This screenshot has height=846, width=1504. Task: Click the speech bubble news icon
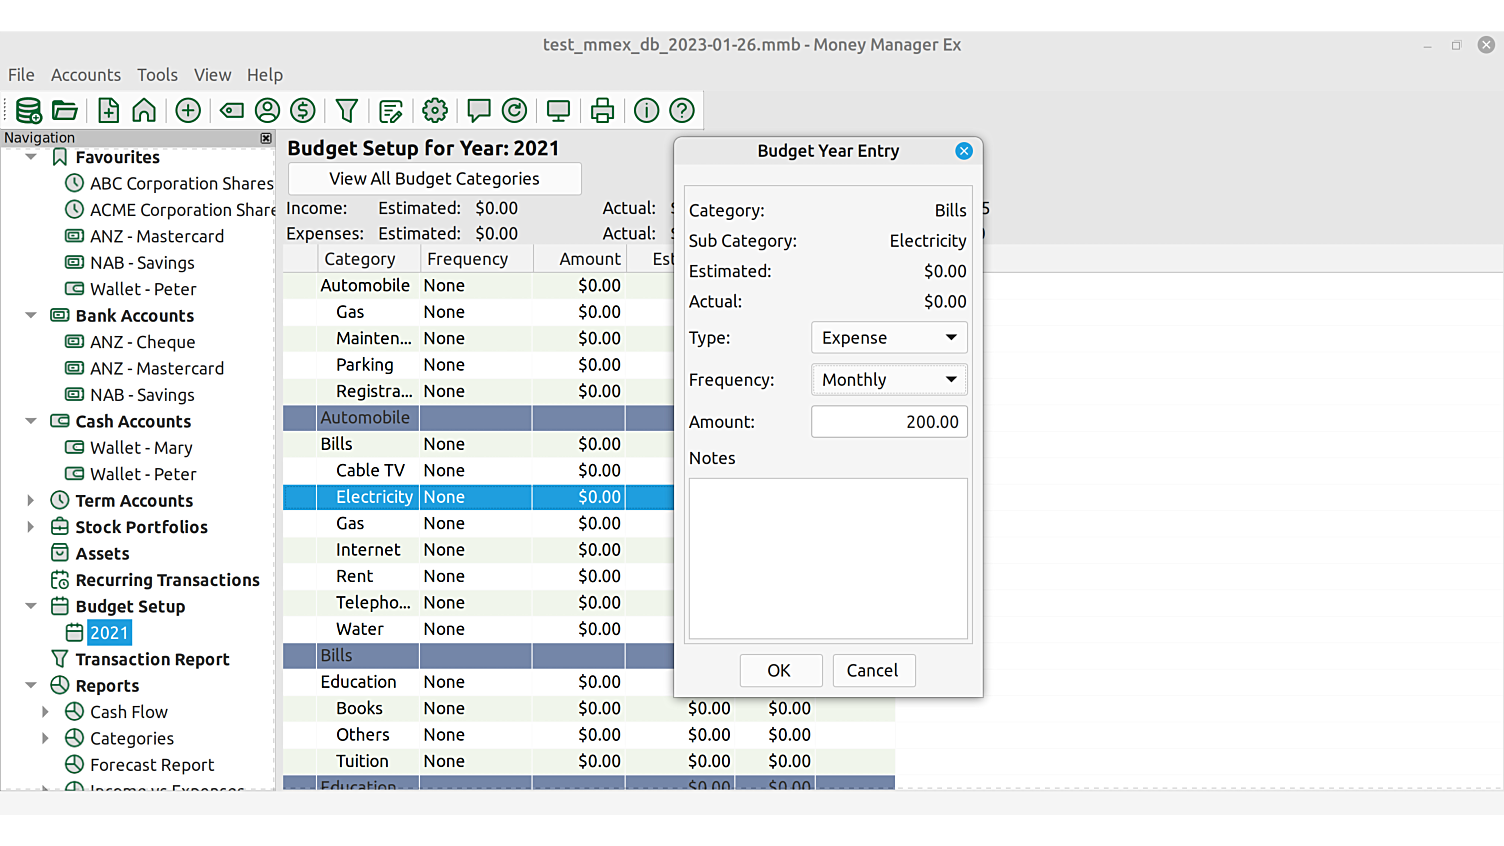(x=479, y=110)
